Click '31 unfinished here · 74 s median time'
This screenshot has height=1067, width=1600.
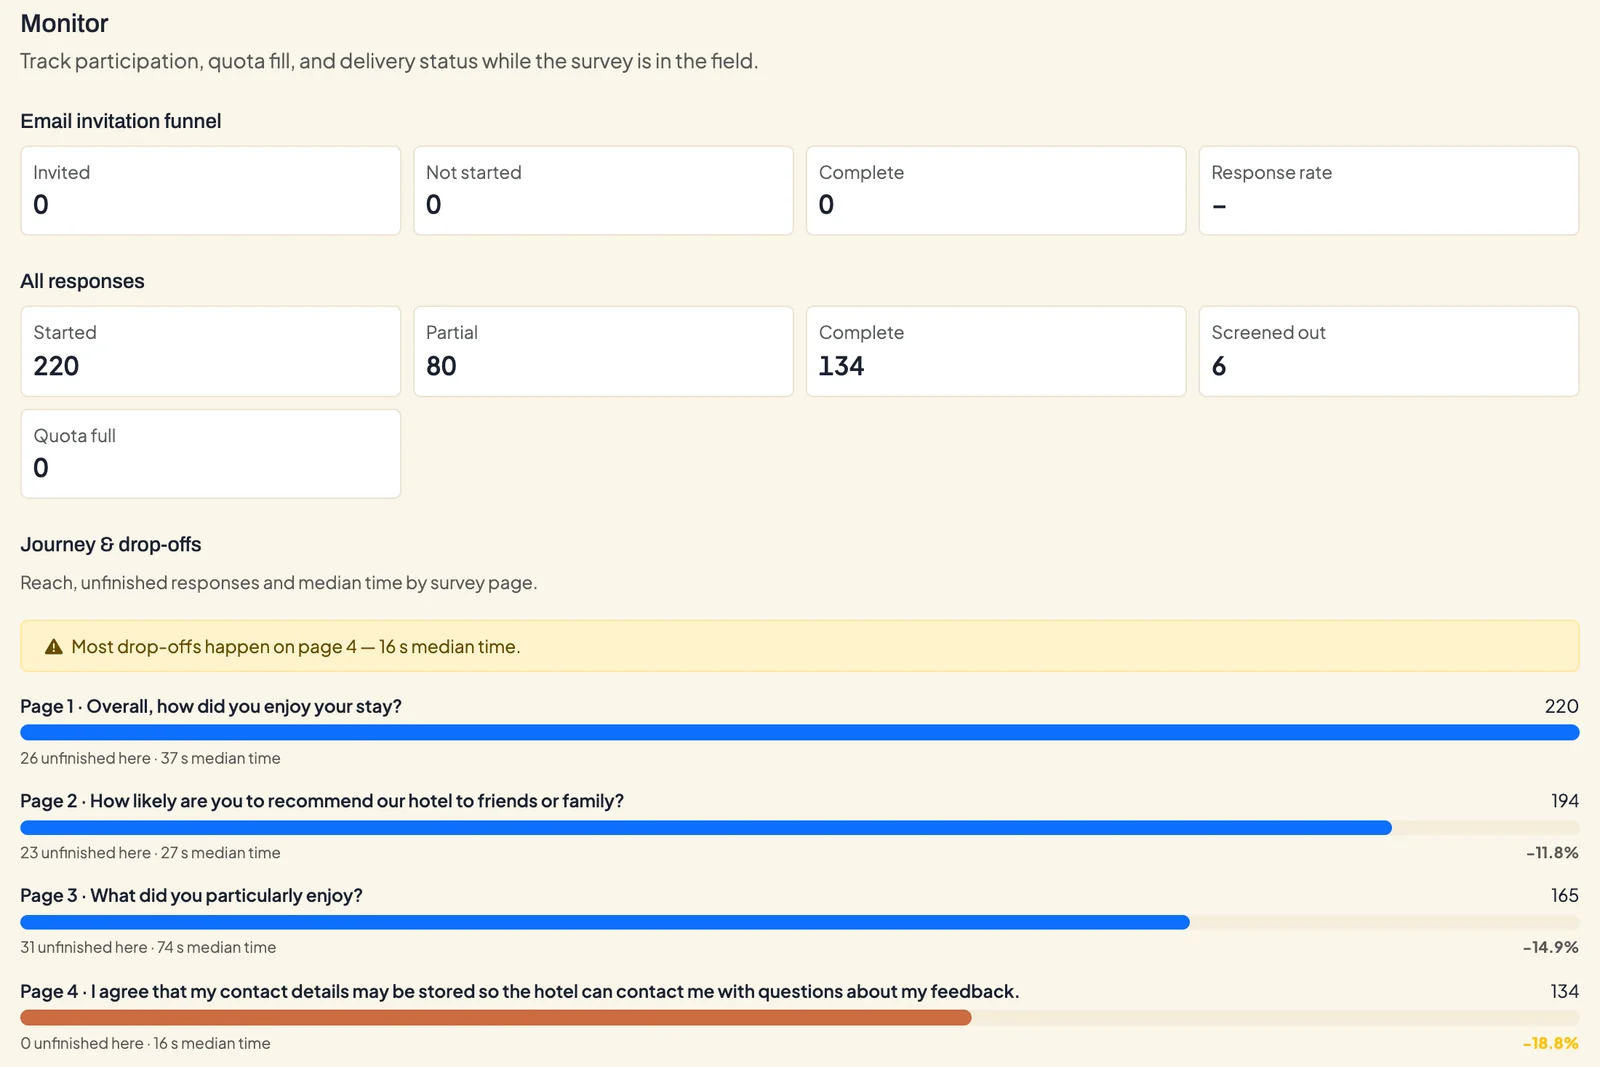[148, 948]
